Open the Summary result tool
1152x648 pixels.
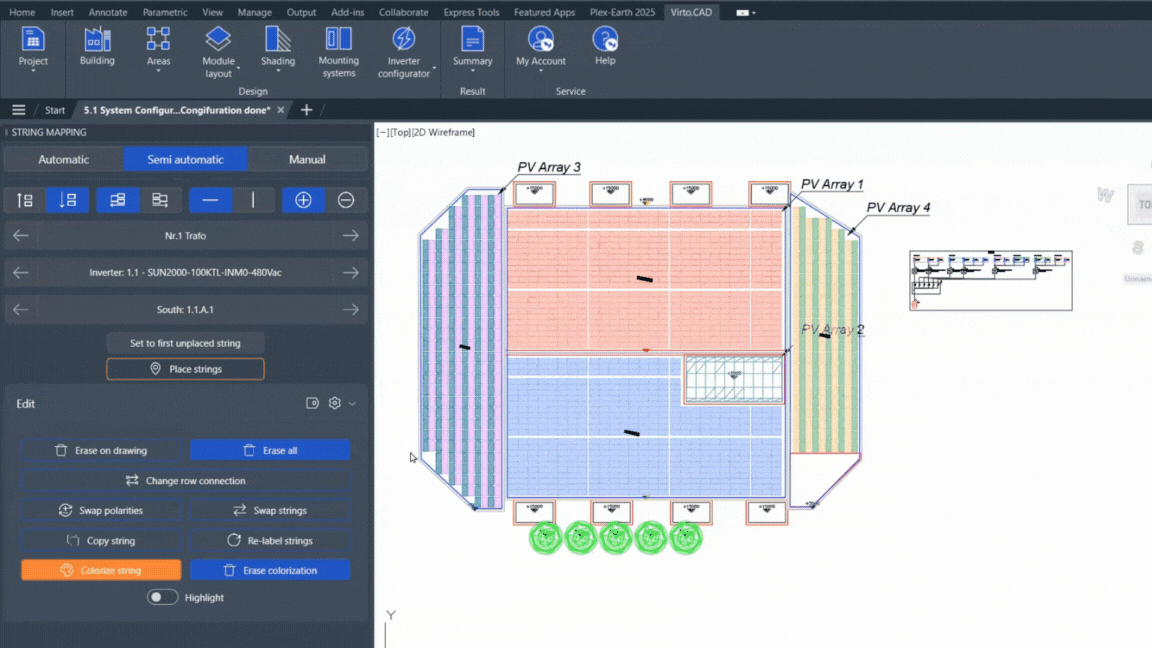(472, 48)
